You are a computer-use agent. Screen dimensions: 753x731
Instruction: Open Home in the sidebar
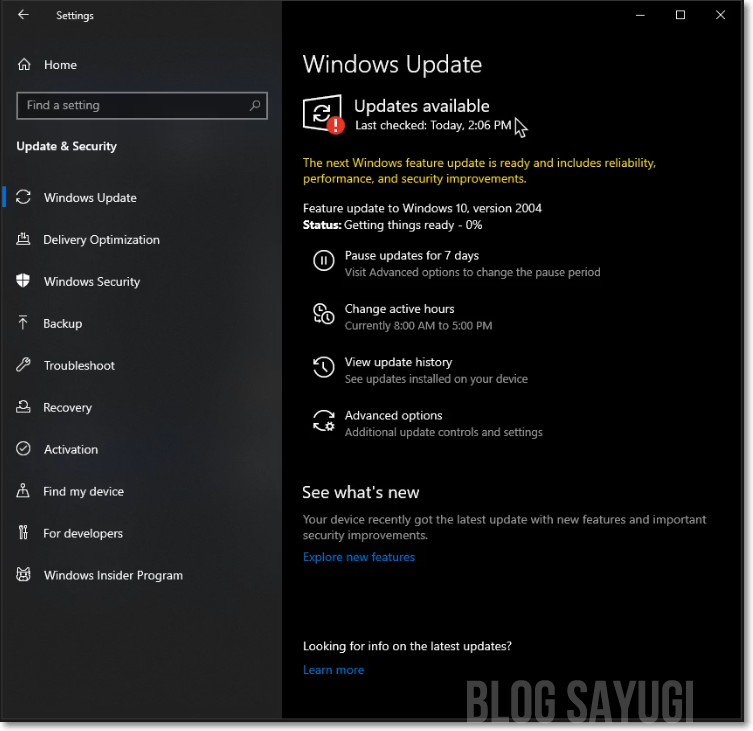click(x=60, y=65)
